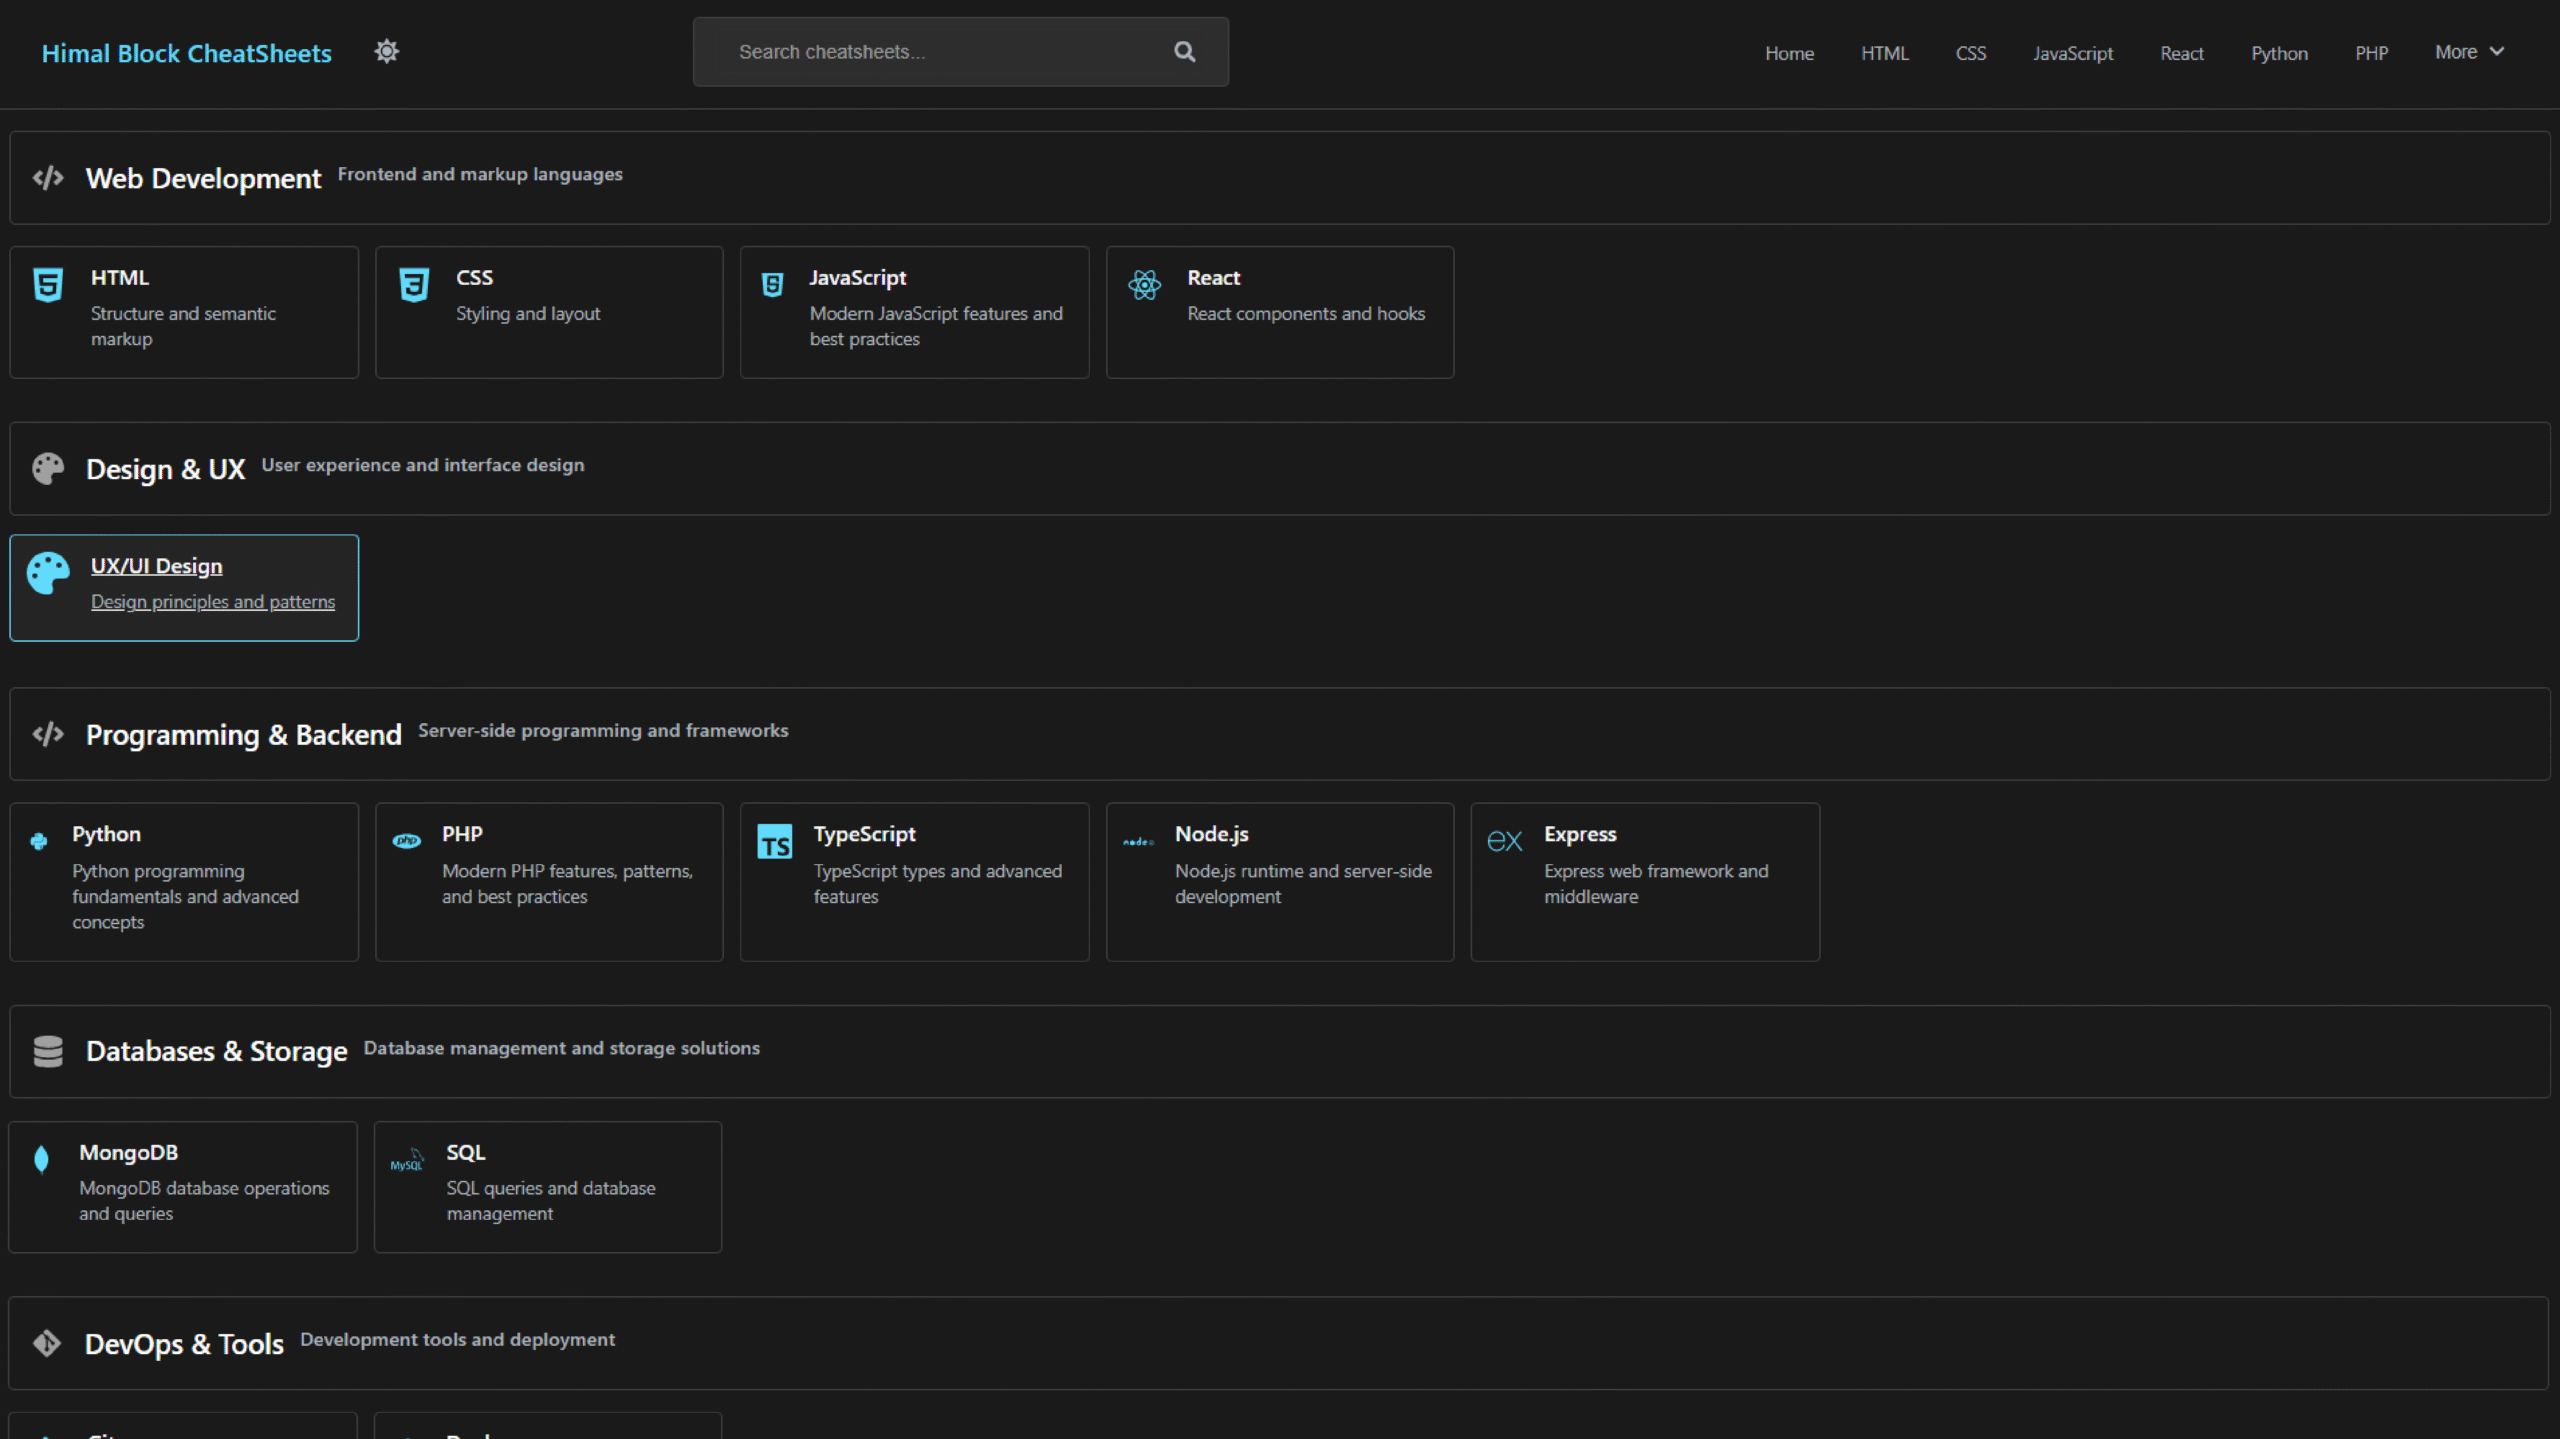
Task: Click the Design & UX palette header icon
Action: click(x=48, y=468)
